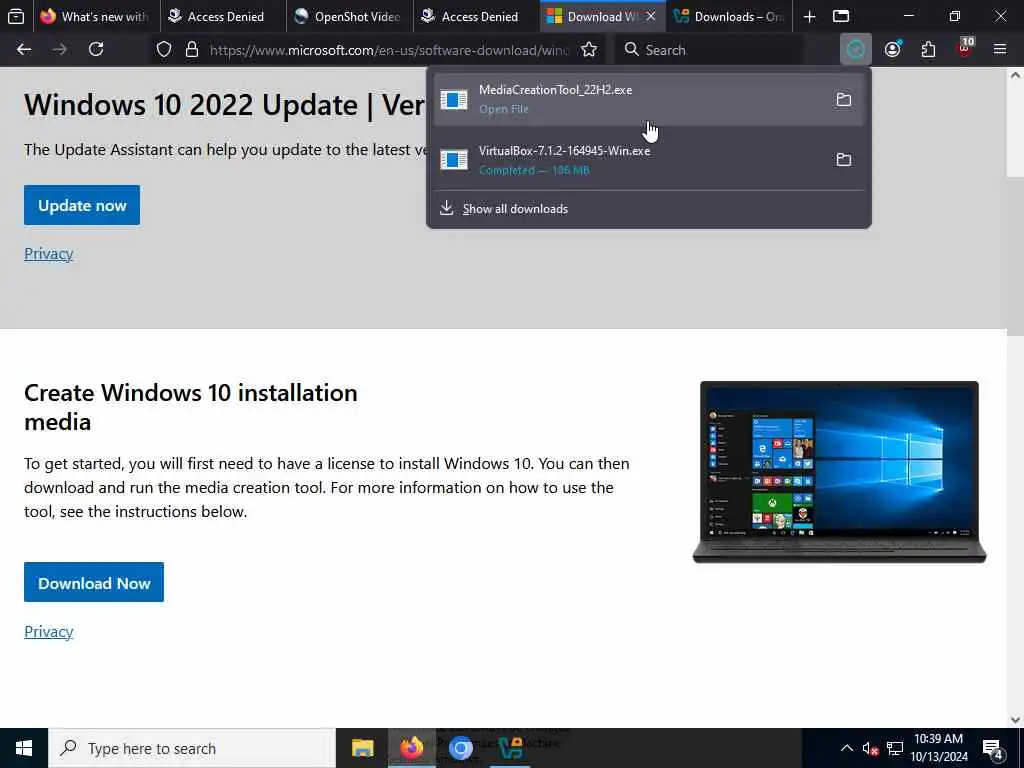Image resolution: width=1024 pixels, height=768 pixels.
Task: Open Privacy link under Download Now
Action: [x=48, y=632]
